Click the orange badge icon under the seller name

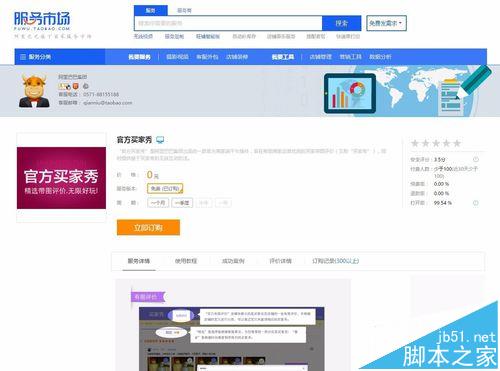76,86
